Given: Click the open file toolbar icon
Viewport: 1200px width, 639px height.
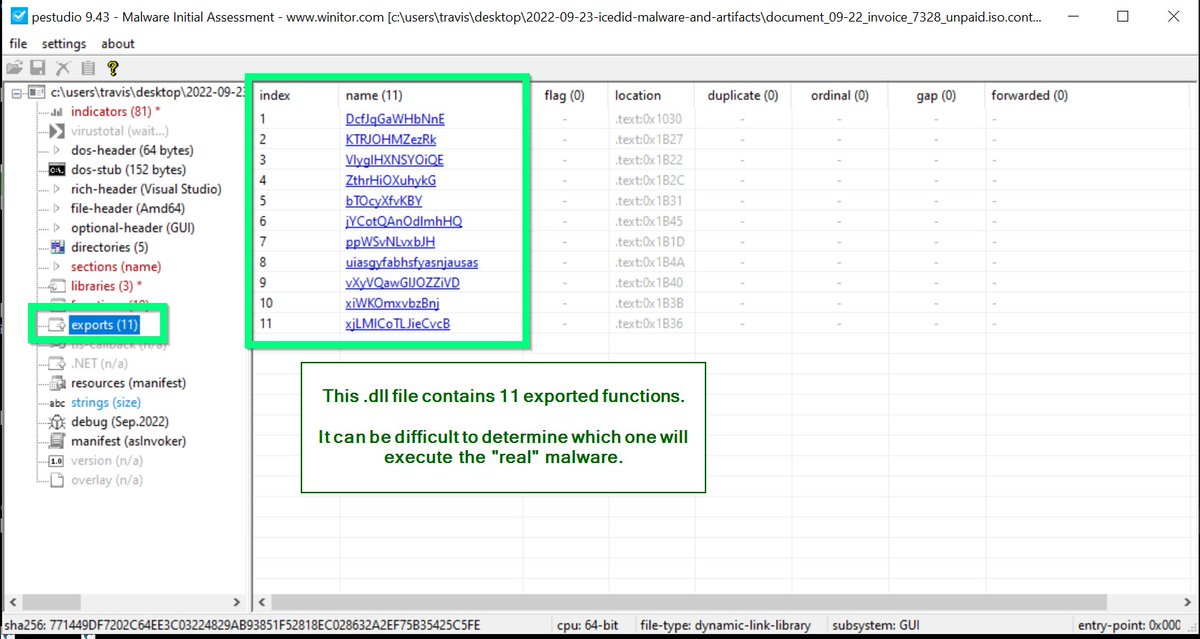Looking at the screenshot, I should coord(14,68).
